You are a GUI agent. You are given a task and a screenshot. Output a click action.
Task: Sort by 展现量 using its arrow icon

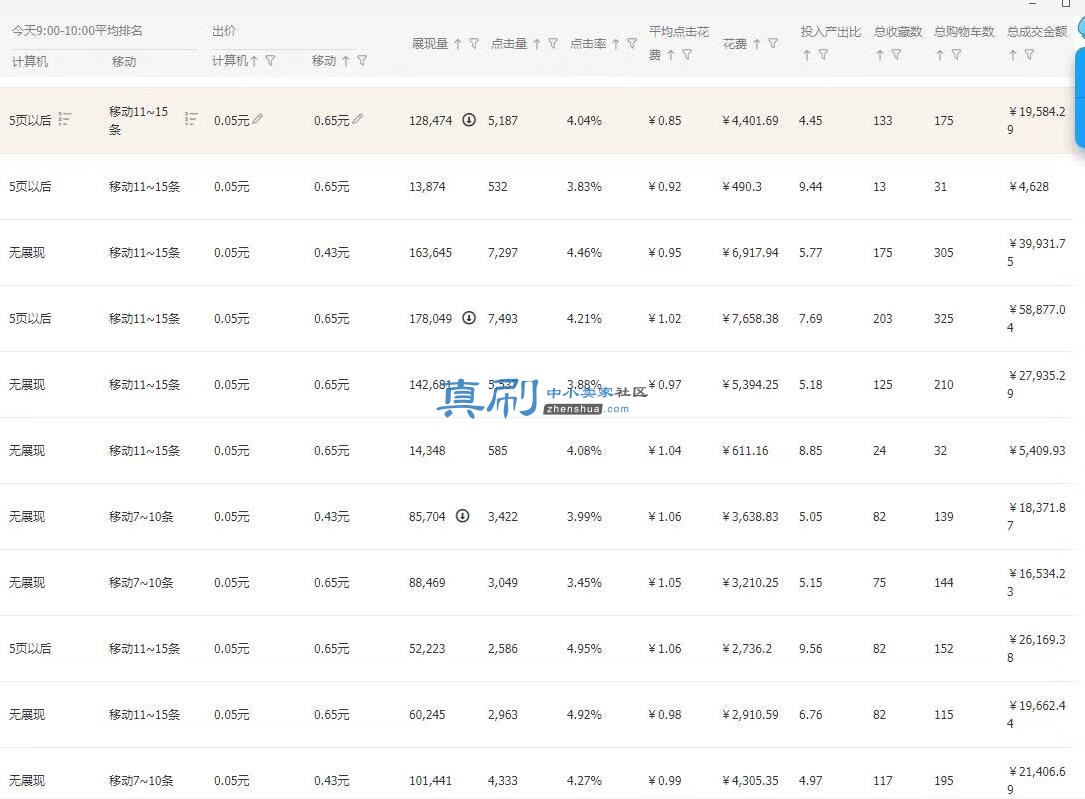(458, 44)
